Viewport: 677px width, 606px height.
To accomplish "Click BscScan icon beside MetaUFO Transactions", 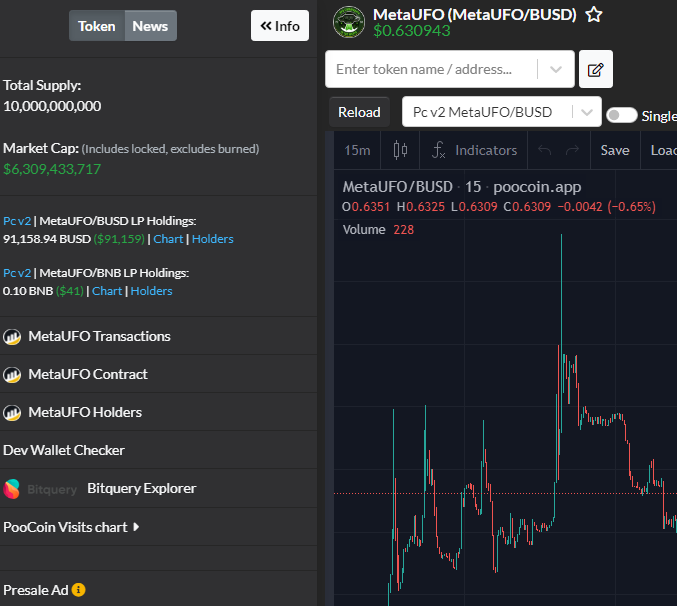I will tap(12, 337).
